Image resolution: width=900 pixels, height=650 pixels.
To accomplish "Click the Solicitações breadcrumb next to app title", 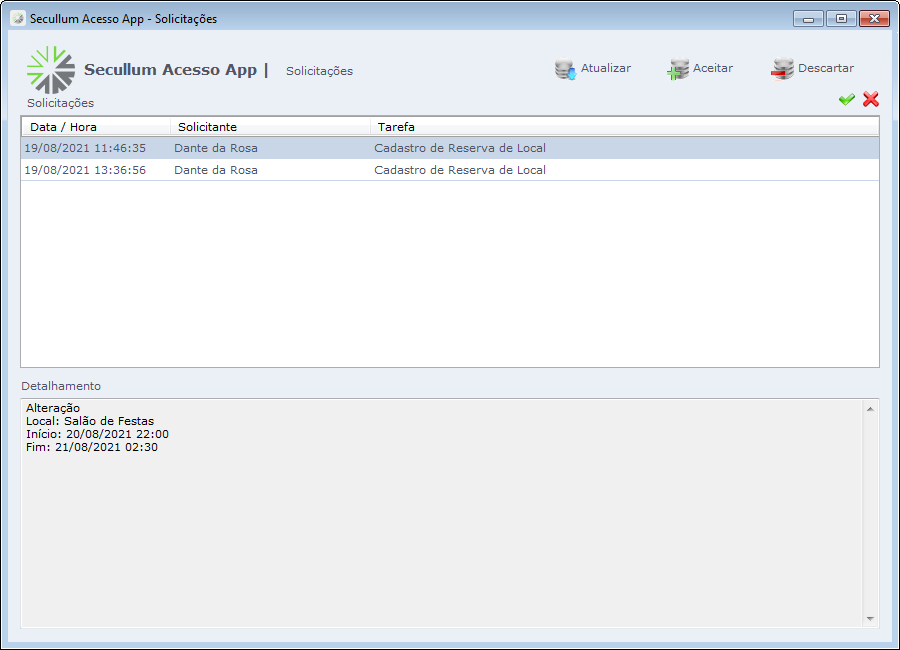I will pyautogui.click(x=319, y=71).
